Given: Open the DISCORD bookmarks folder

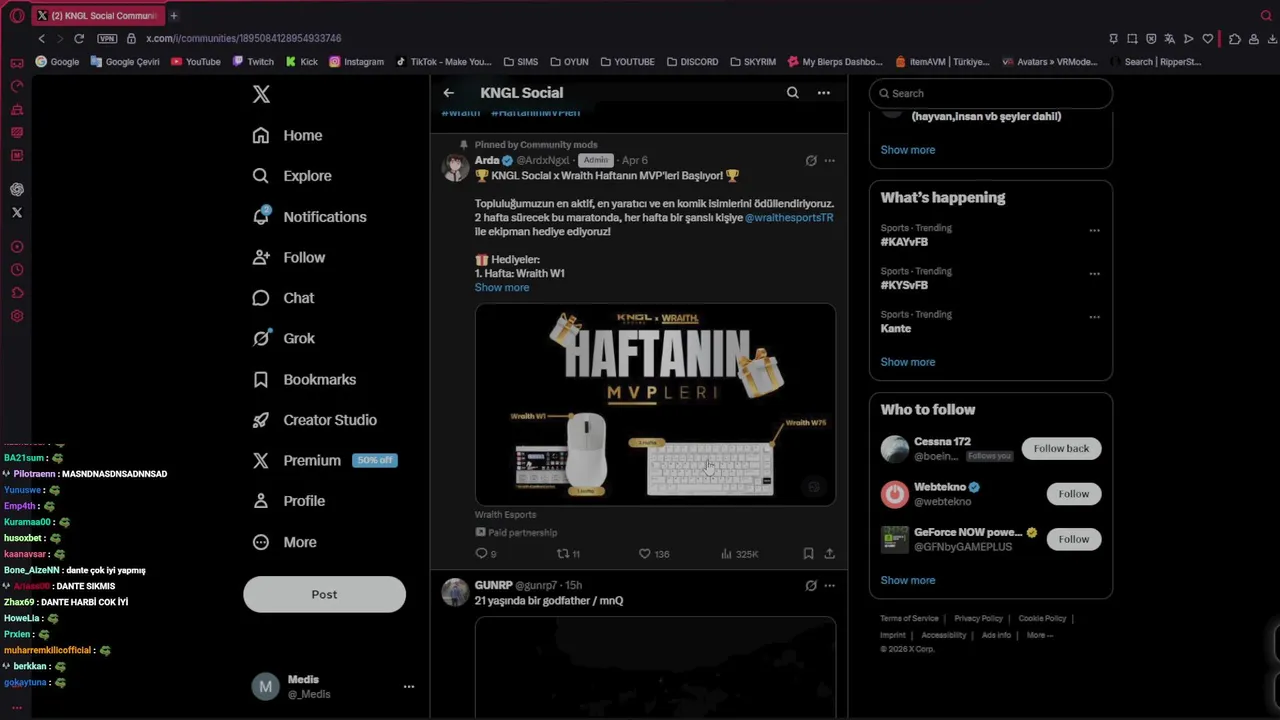Looking at the screenshot, I should click(x=692, y=62).
